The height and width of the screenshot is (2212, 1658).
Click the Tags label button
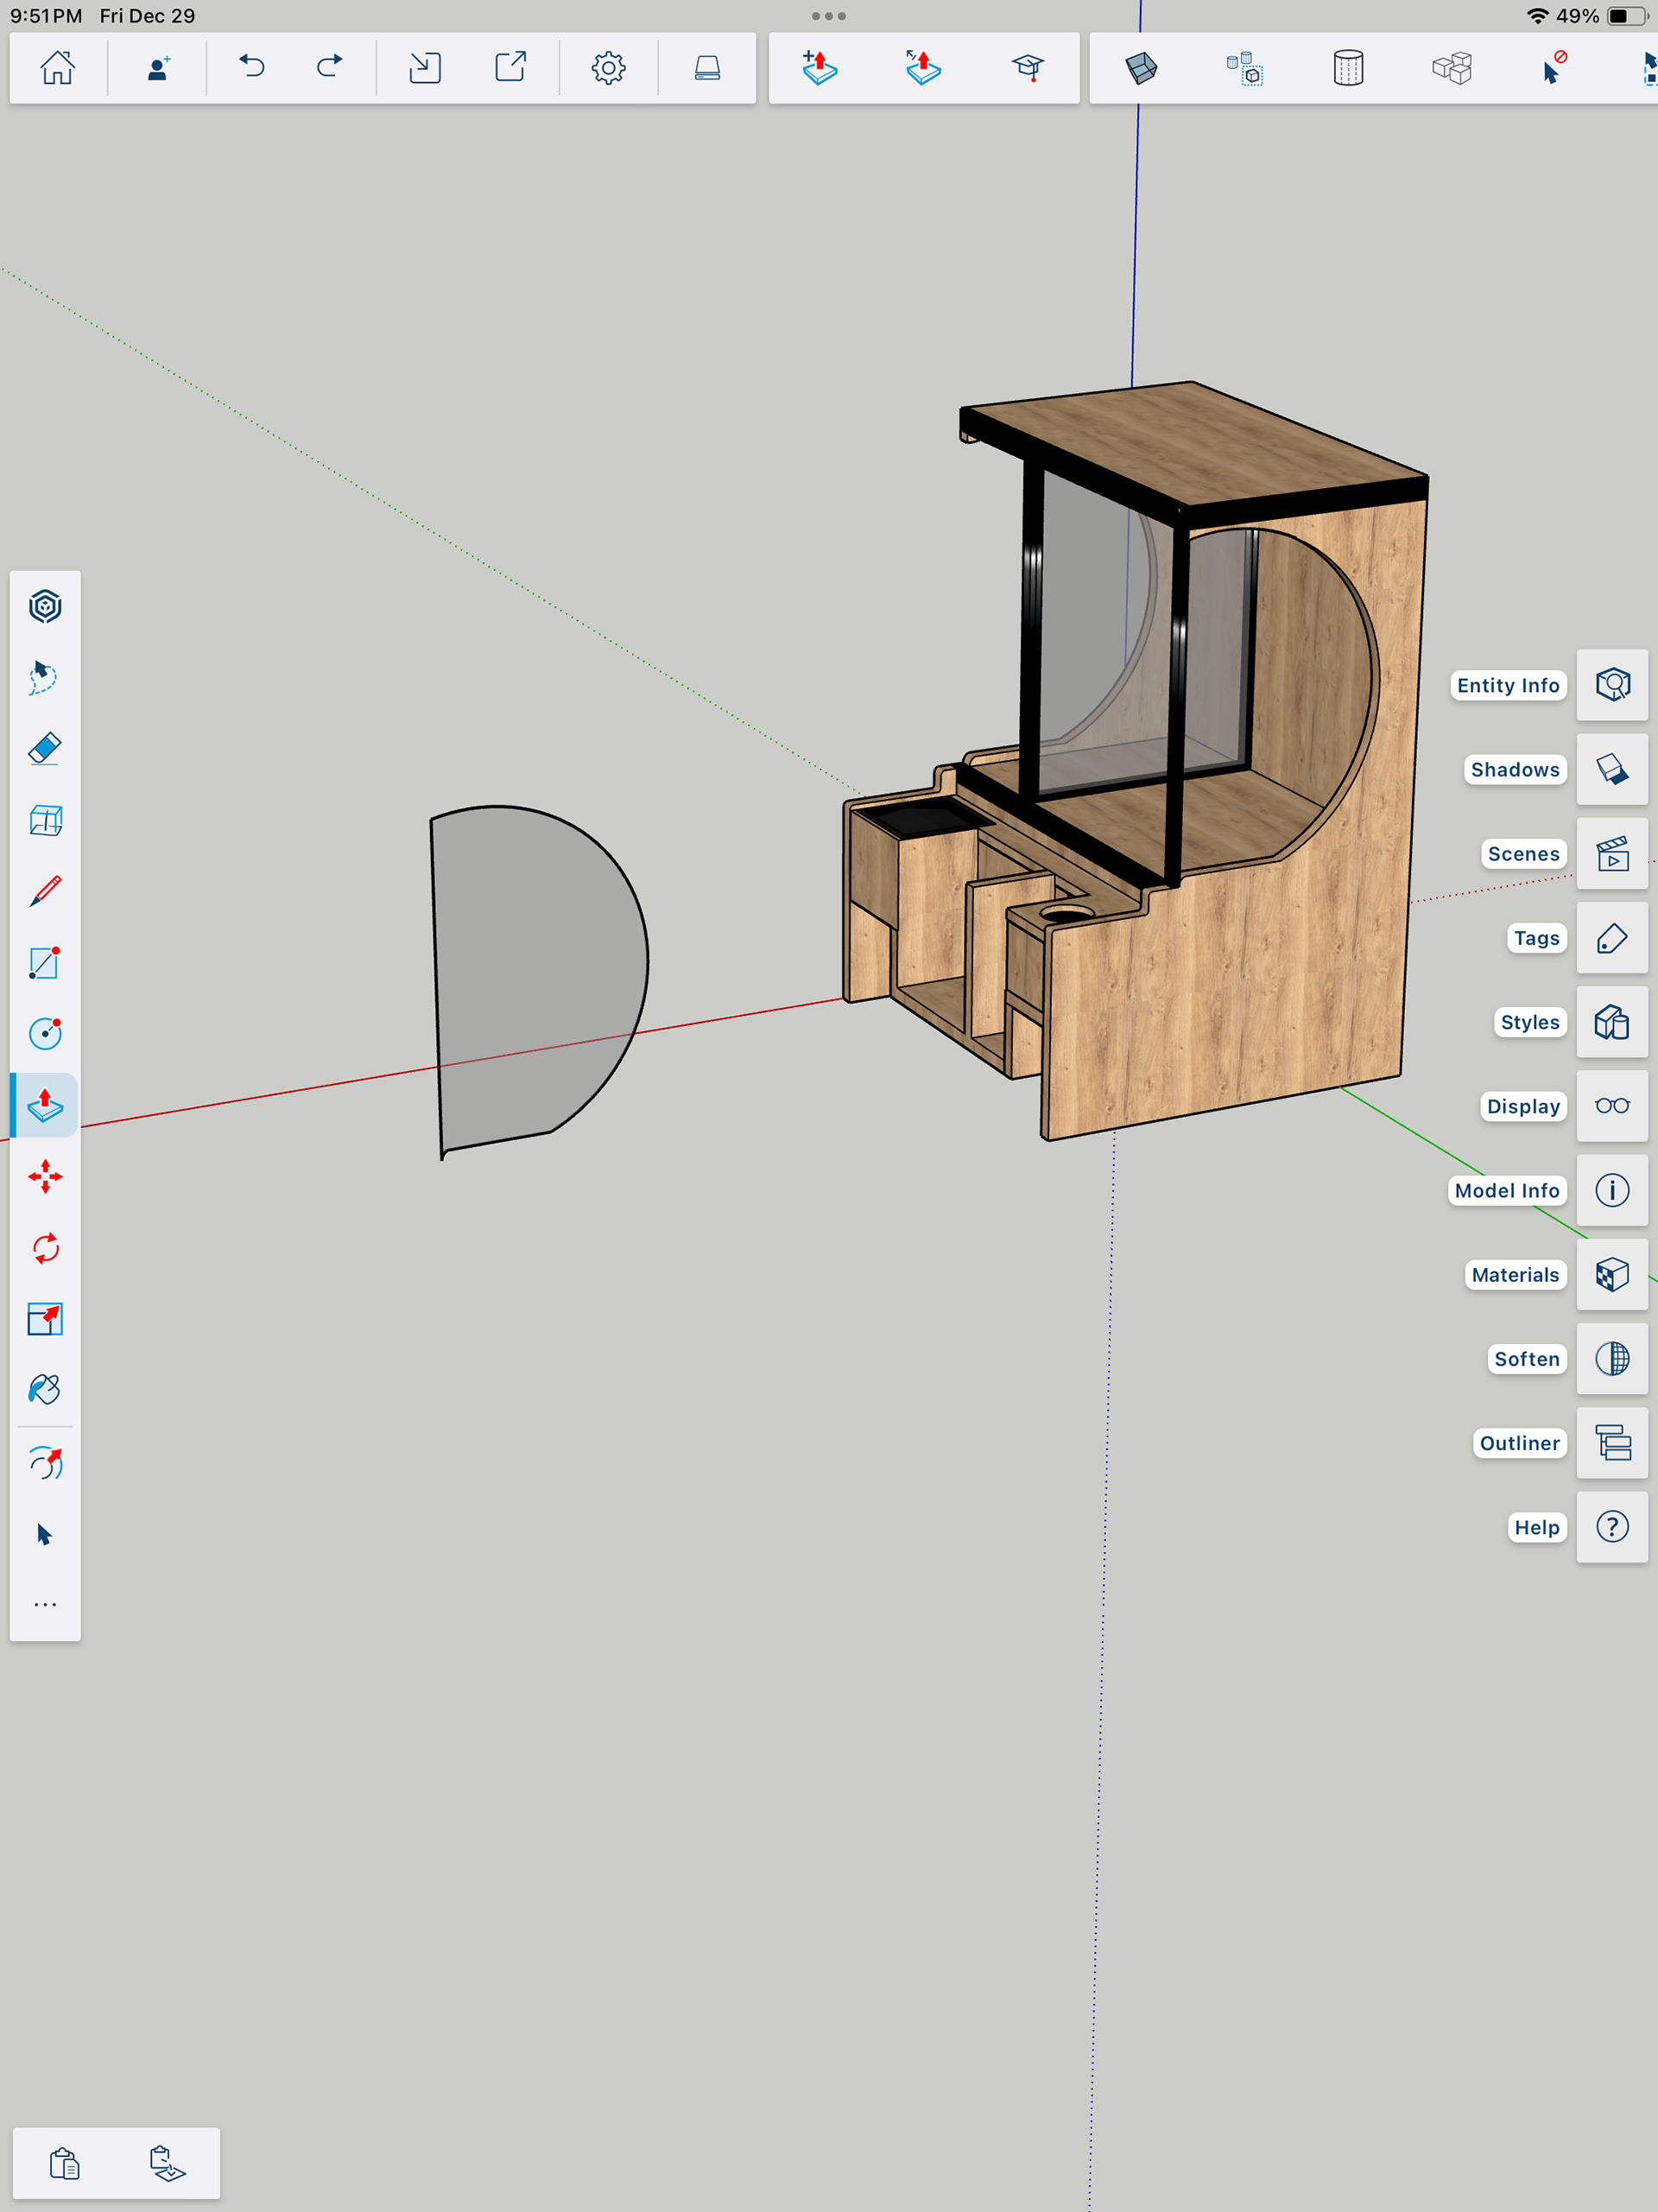[x=1535, y=938]
